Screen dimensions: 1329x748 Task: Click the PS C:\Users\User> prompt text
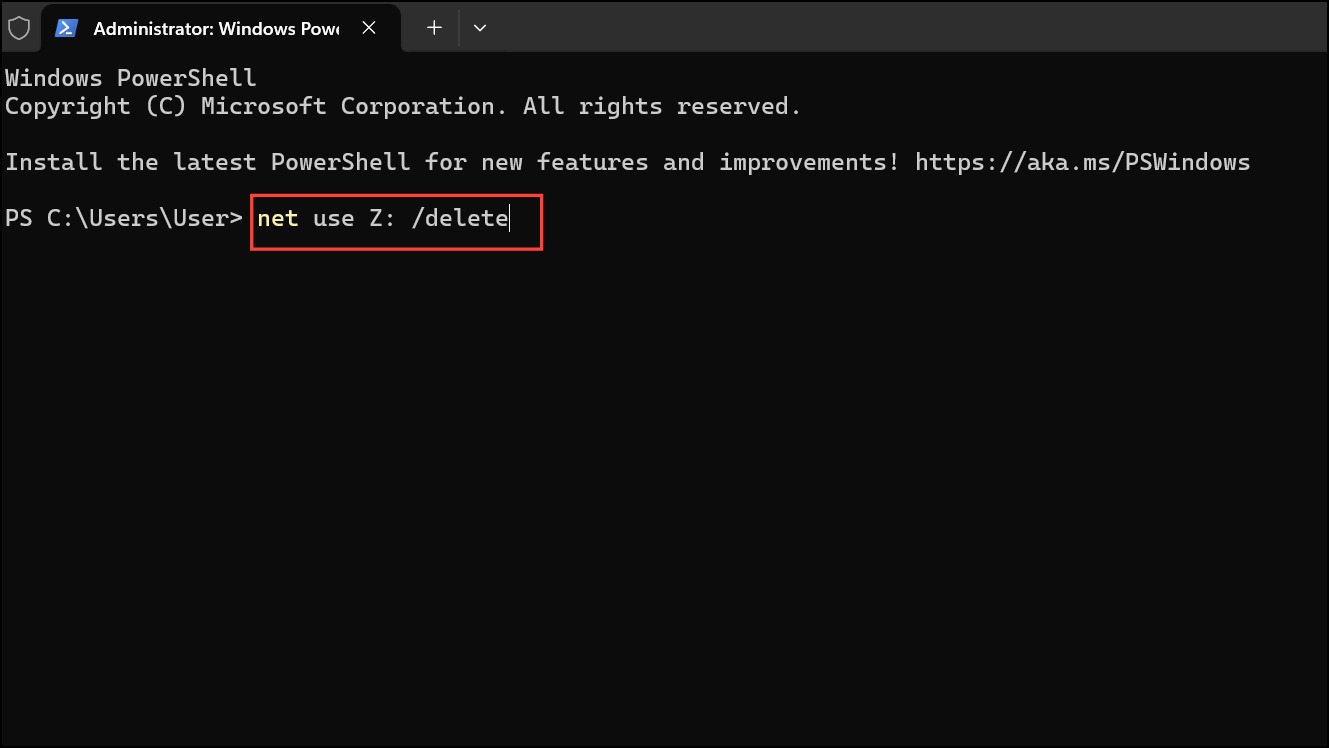[x=124, y=218]
